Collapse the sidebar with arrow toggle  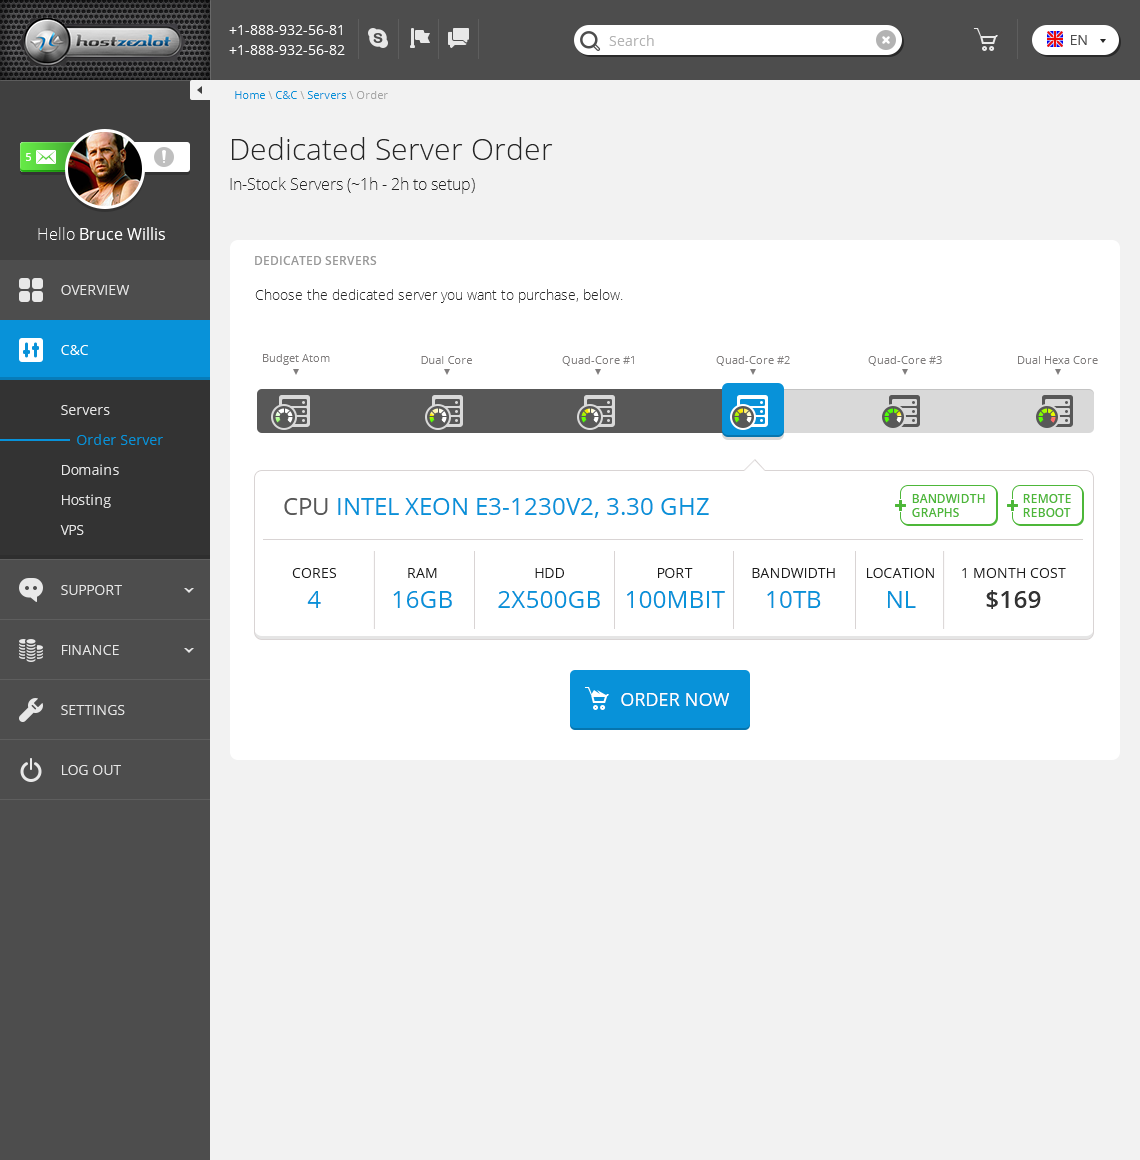click(x=200, y=90)
